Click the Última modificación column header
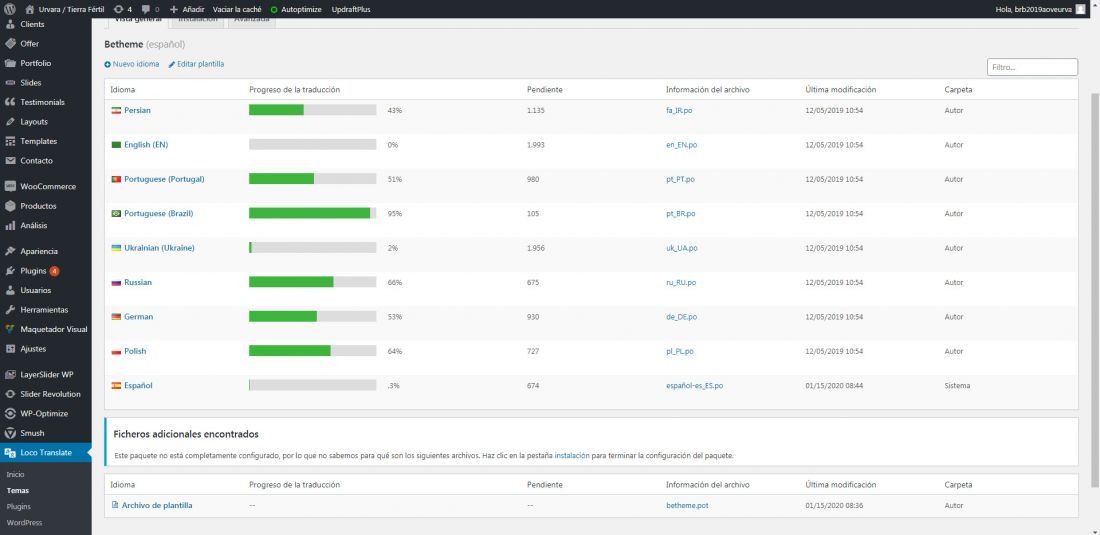 [840, 90]
